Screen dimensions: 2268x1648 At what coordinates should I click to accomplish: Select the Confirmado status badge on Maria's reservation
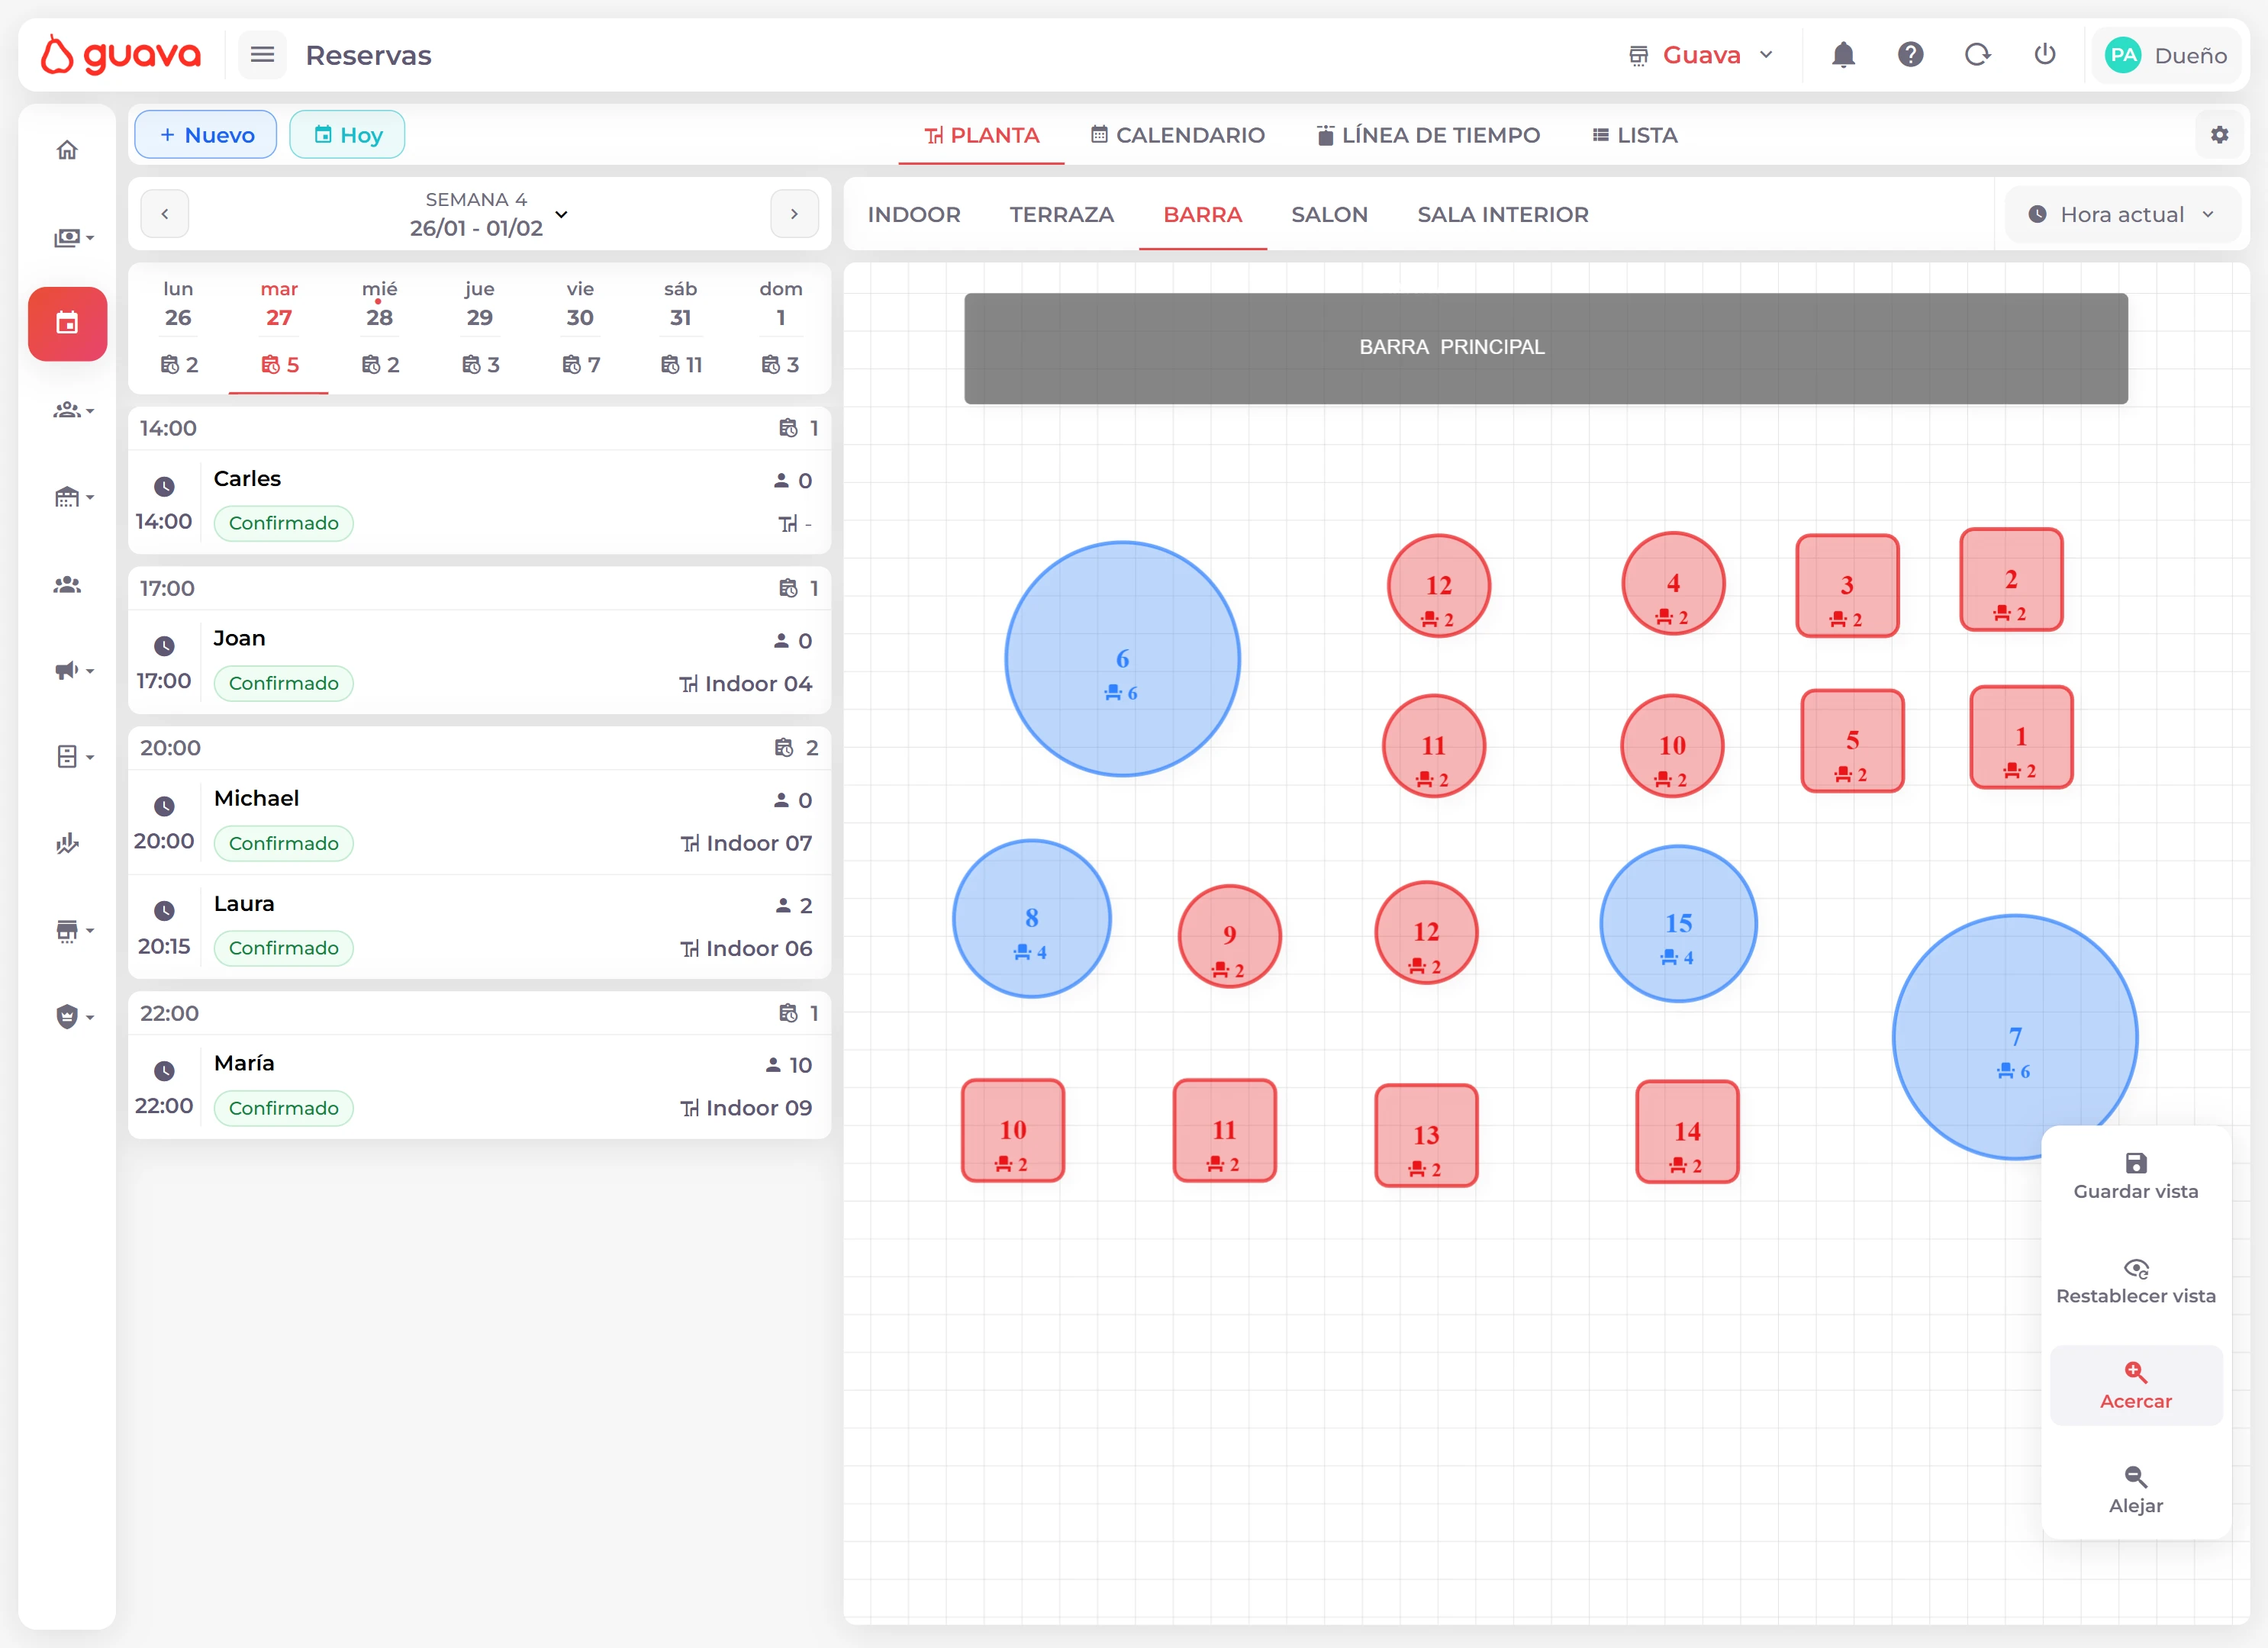click(284, 1108)
